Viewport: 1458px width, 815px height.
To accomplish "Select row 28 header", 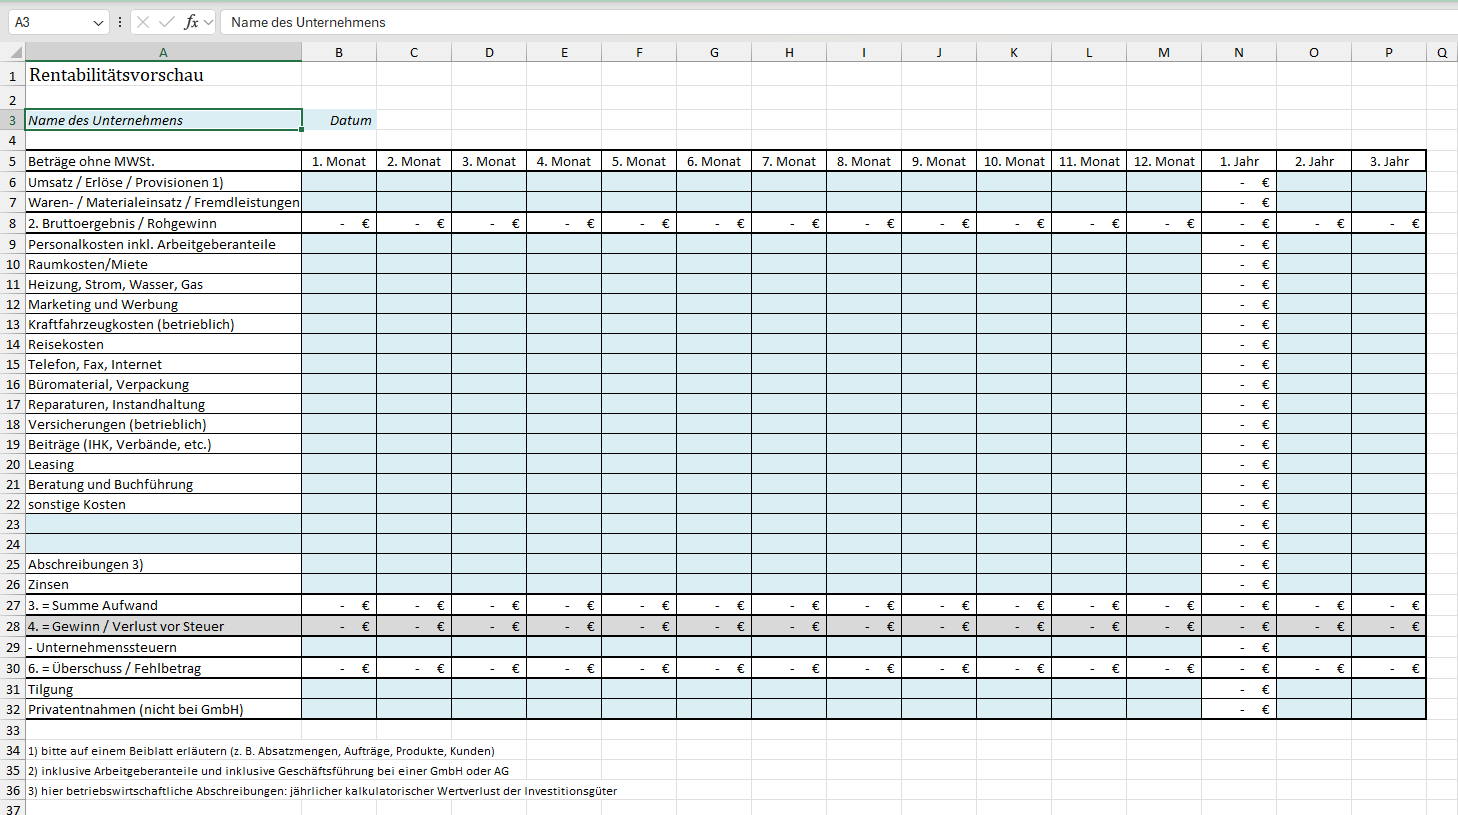I will 13,626.
